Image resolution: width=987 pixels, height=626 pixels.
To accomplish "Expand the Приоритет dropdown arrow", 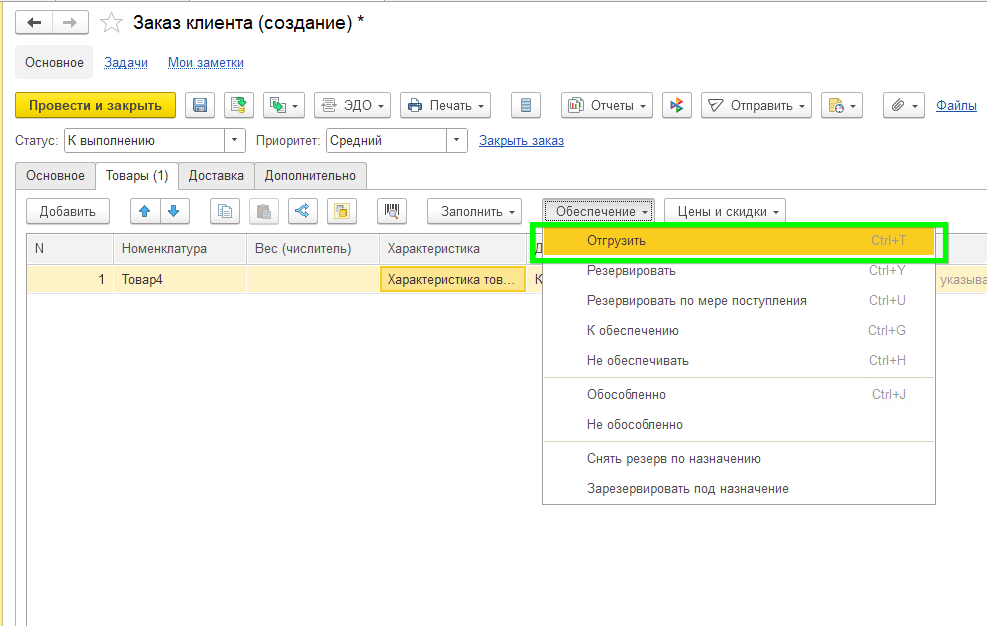I will (456, 140).
